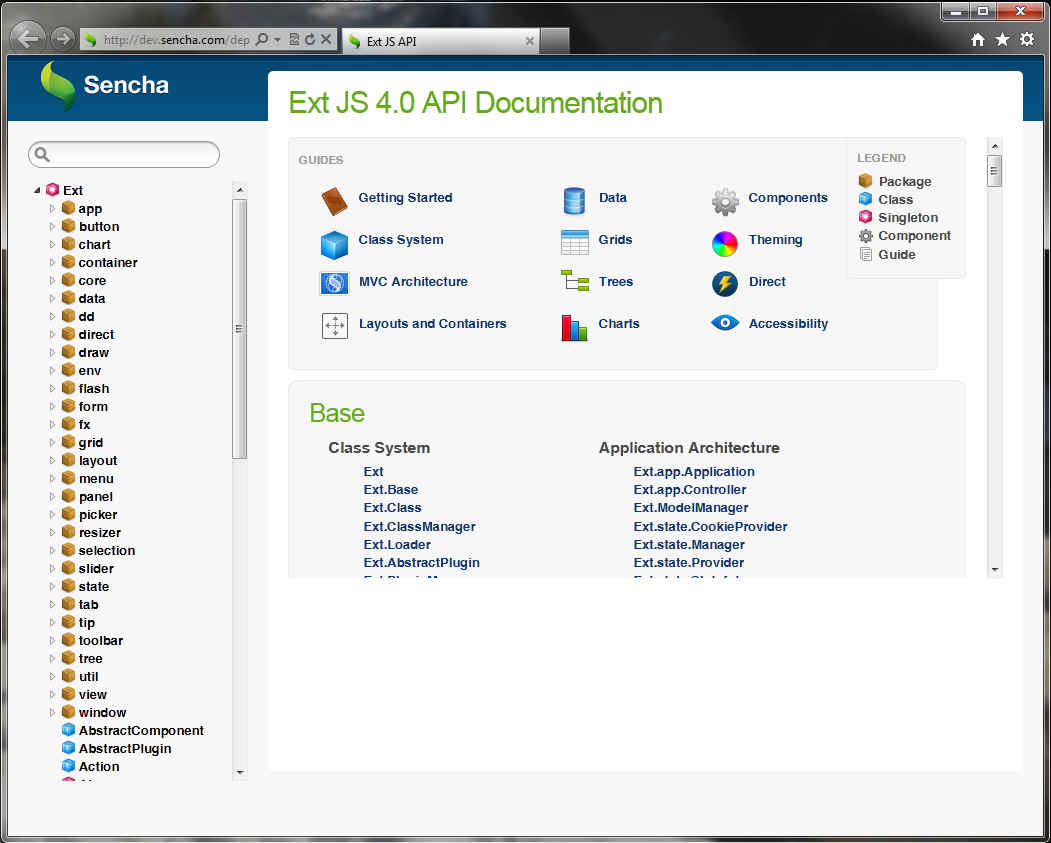Click the Sencha logo in header
1051x843 pixels.
point(105,86)
